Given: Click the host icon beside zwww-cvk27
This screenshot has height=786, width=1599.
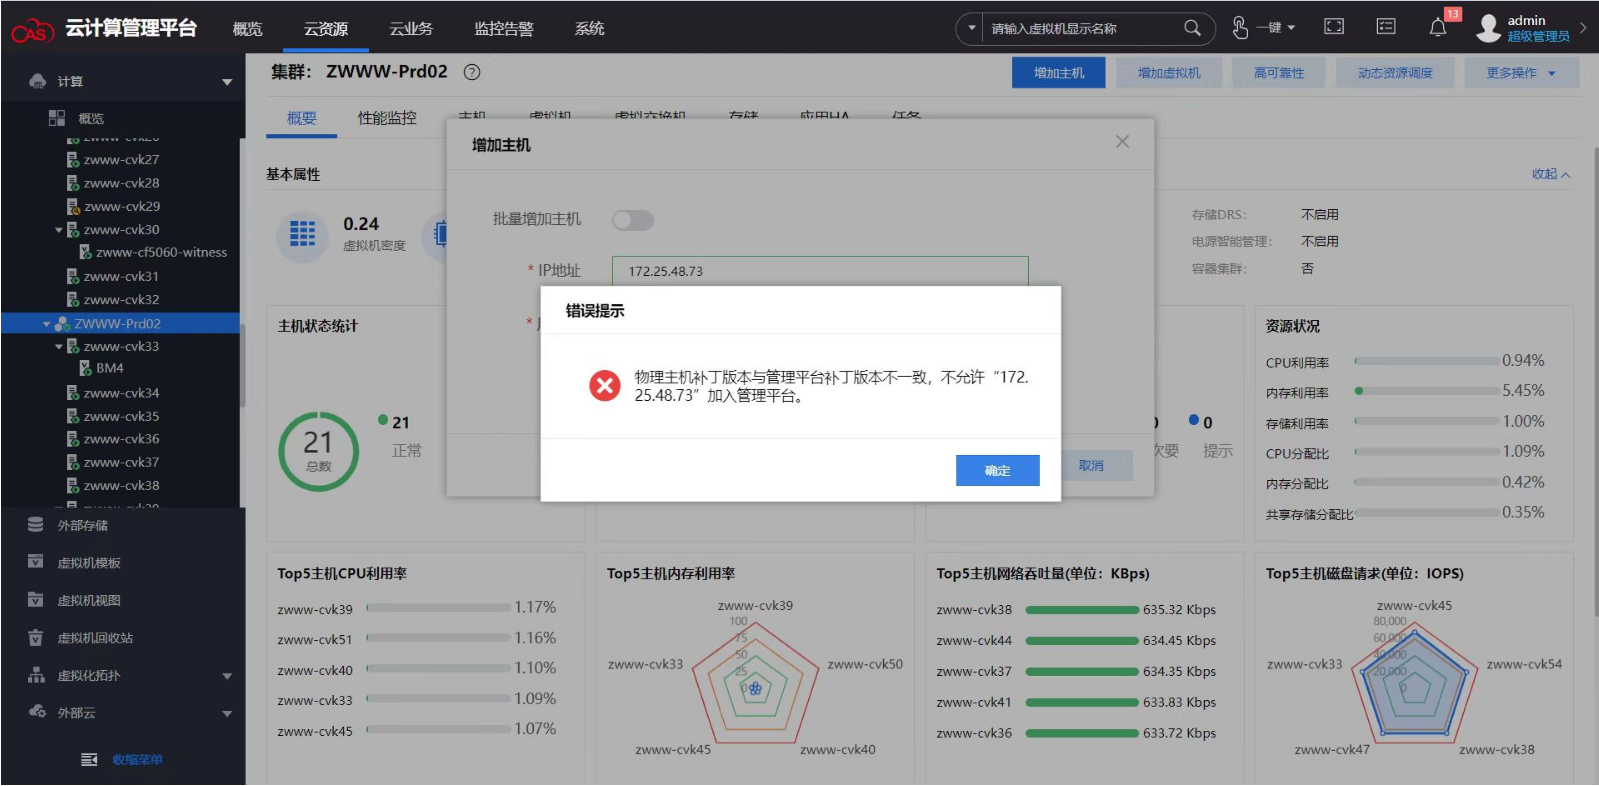Looking at the screenshot, I should pos(73,160).
